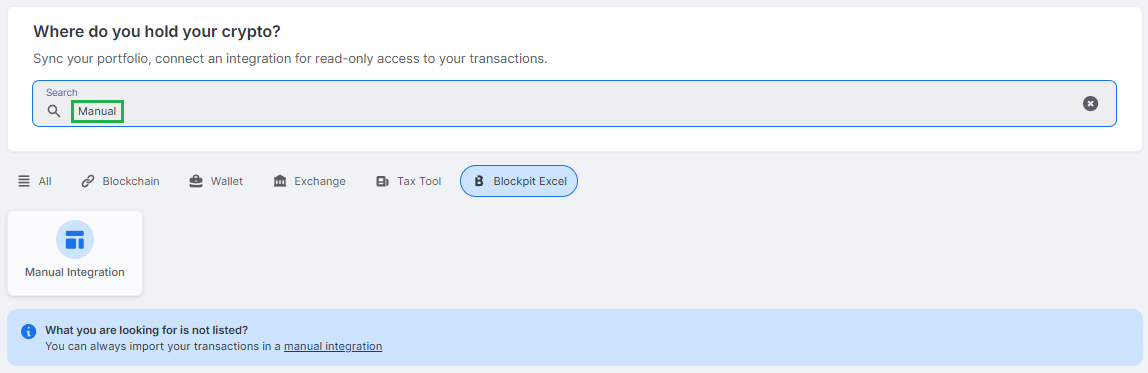1148x373 pixels.
Task: Click the bank building icon beside Exchange
Action: [x=280, y=181]
